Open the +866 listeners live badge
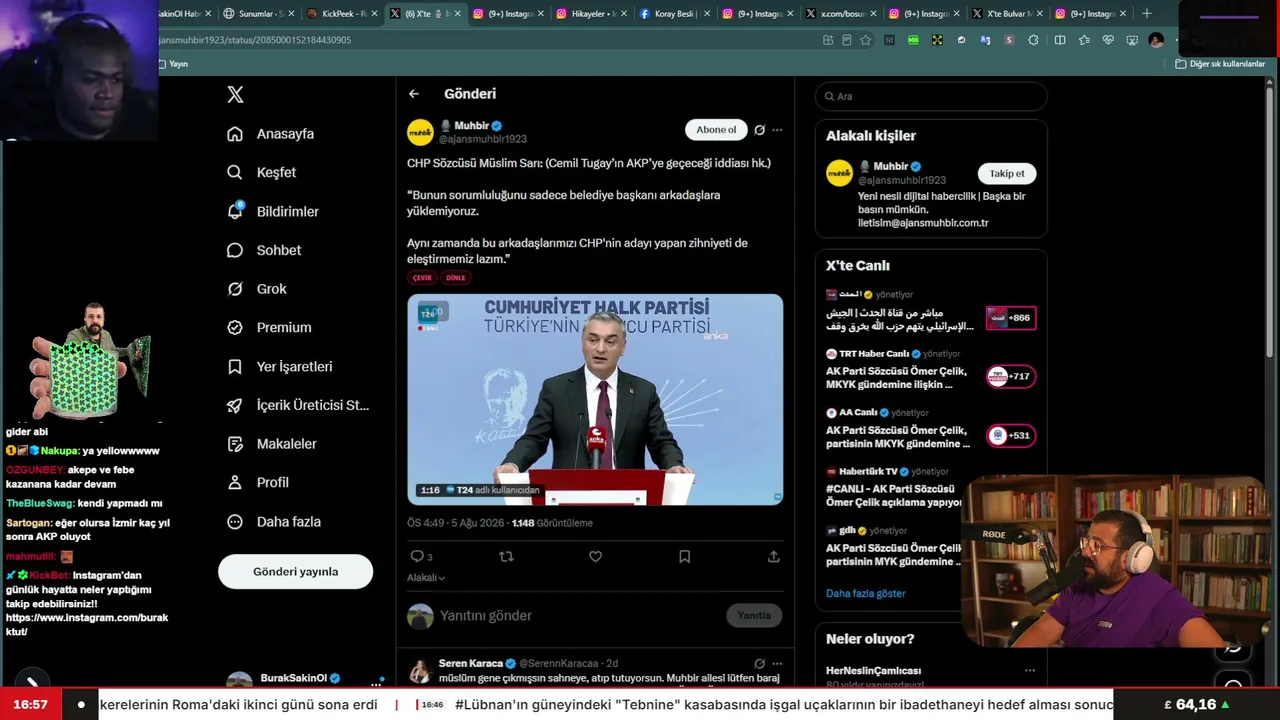Image resolution: width=1280 pixels, height=720 pixels. click(1011, 318)
